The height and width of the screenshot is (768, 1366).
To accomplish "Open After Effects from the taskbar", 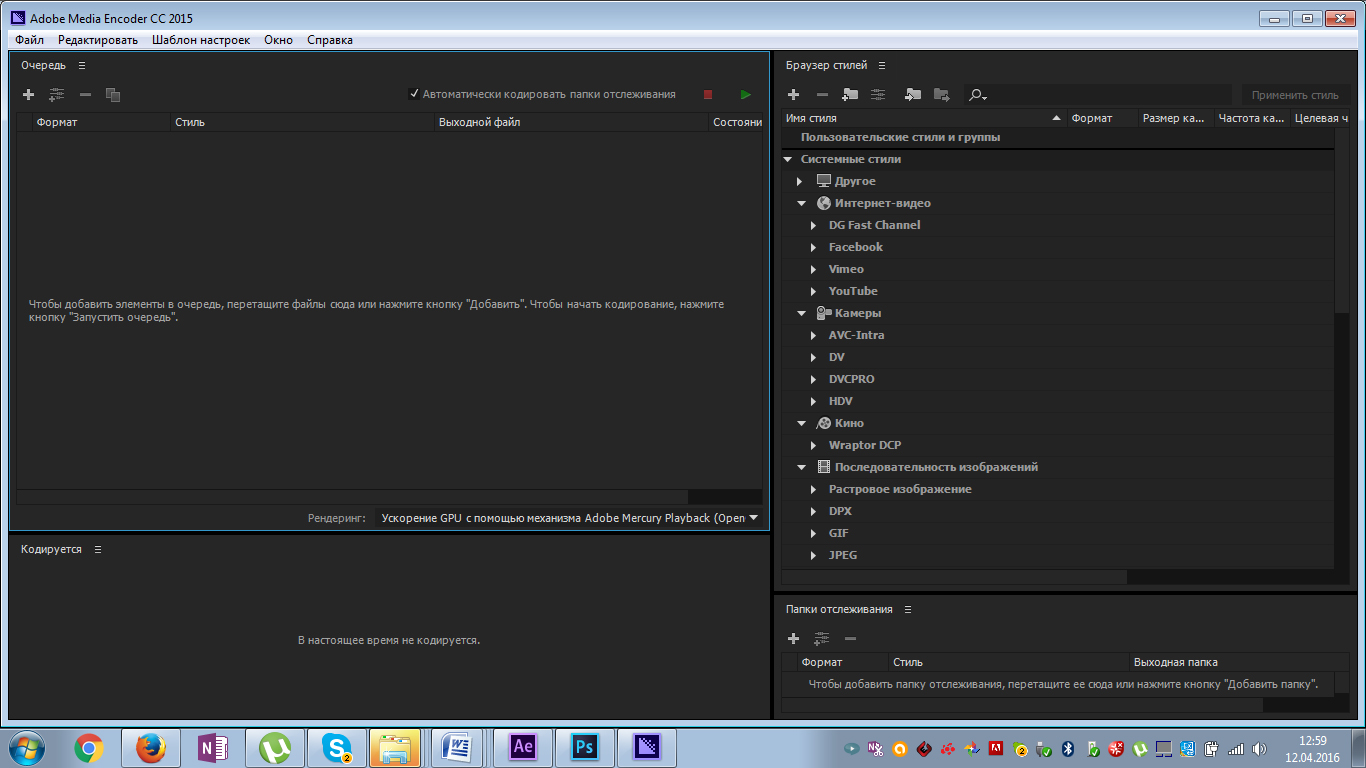I will (x=523, y=747).
